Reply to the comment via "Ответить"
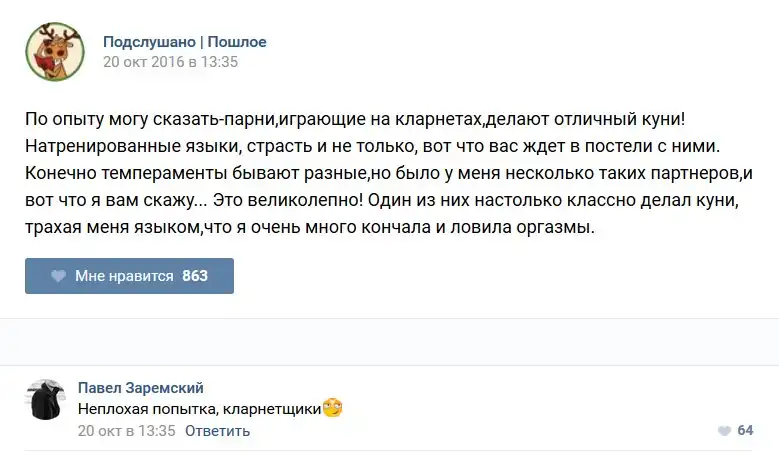Viewport: 779px width, 455px height. pos(217,431)
